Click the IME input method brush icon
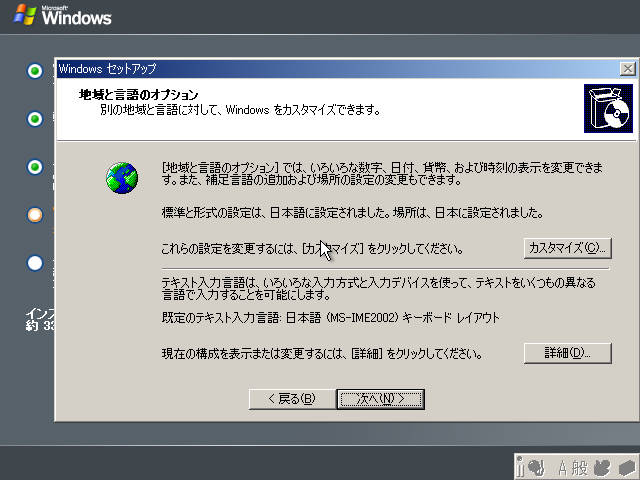Image resolution: width=640 pixels, height=480 pixels. [x=536, y=468]
